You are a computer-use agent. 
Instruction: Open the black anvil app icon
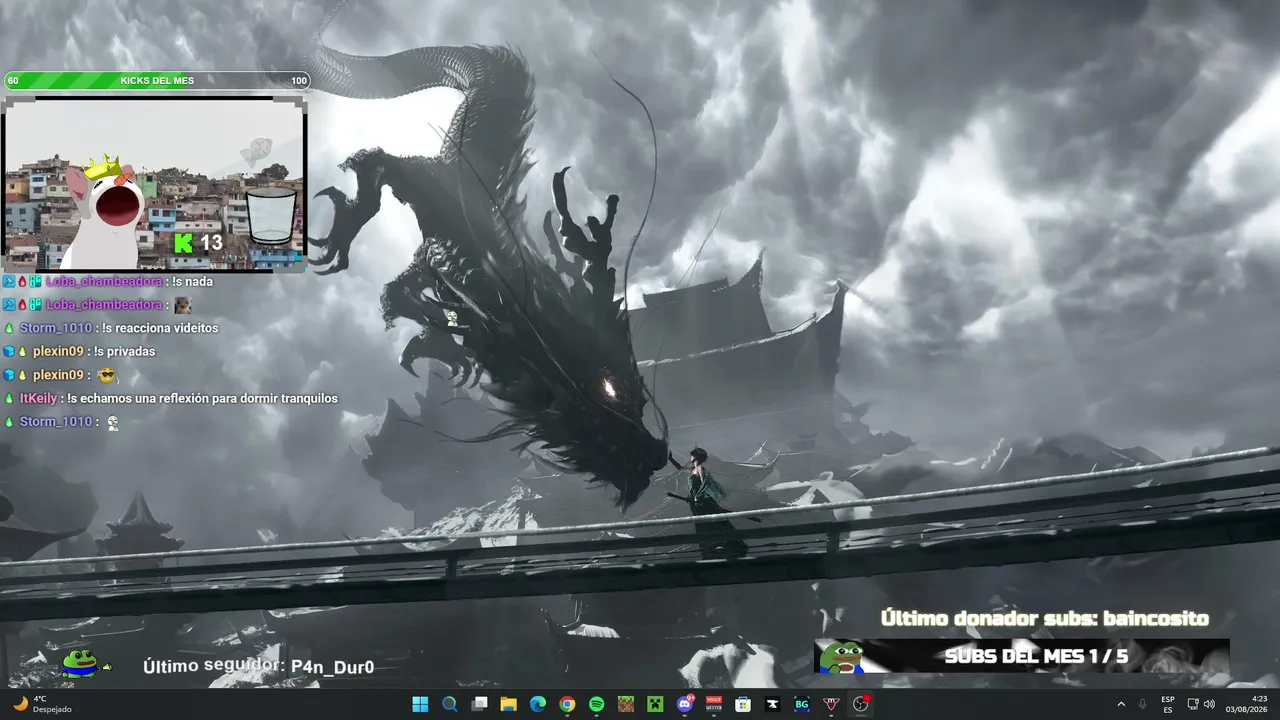[x=772, y=704]
